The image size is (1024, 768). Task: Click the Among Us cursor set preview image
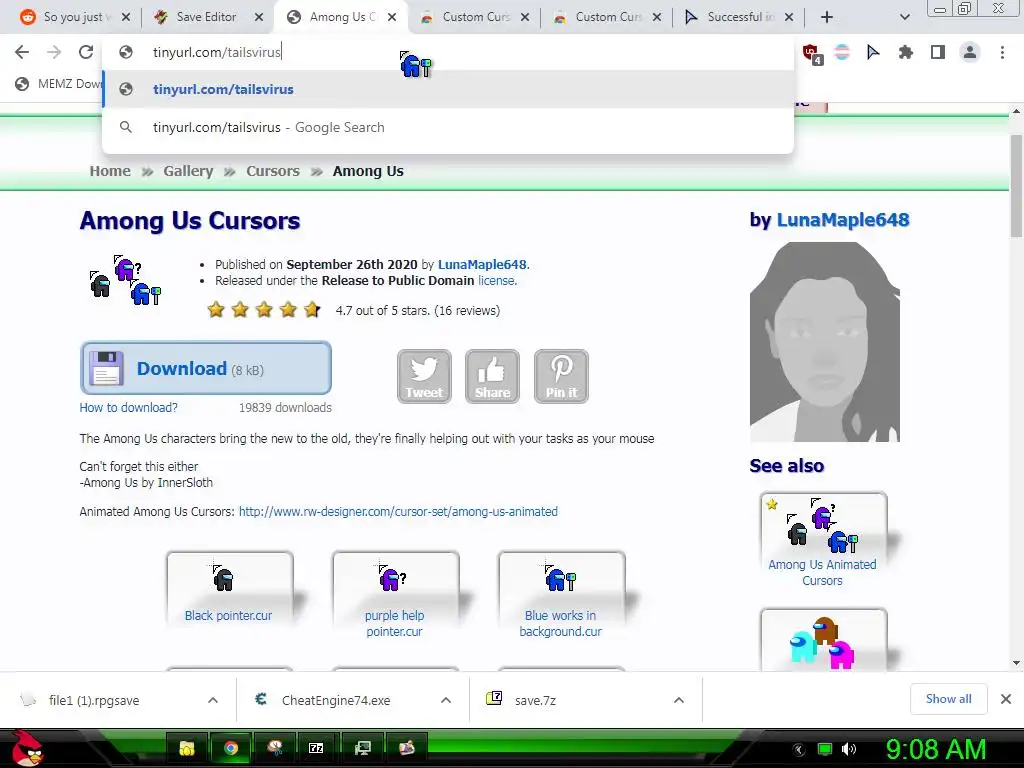[125, 280]
